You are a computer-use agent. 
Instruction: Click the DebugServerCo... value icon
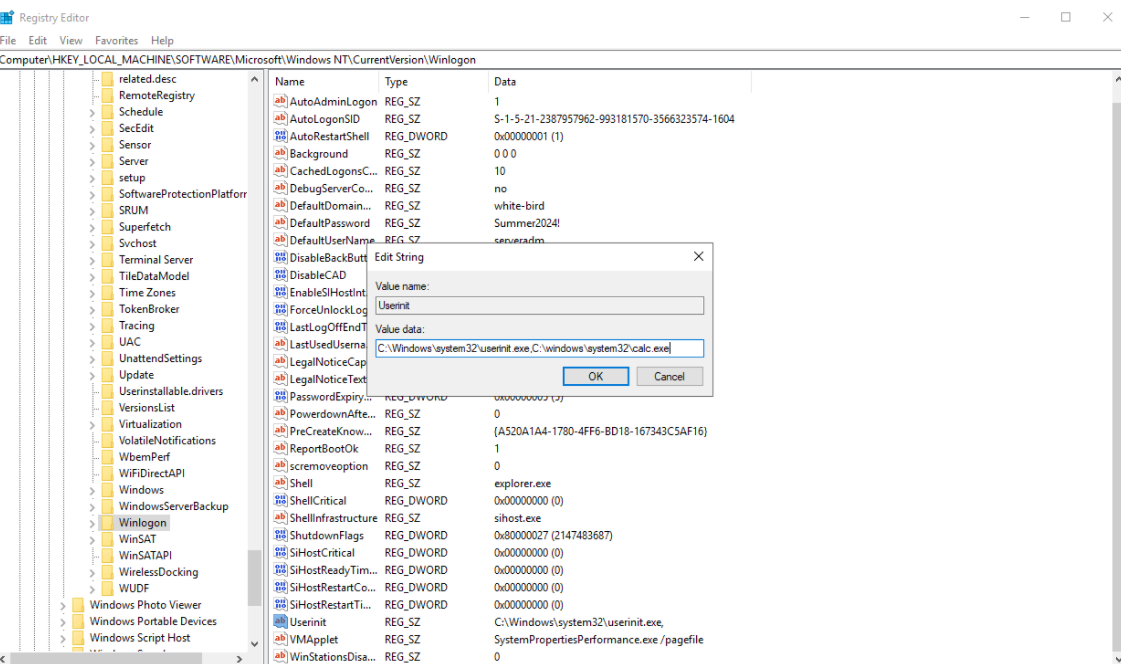280,188
